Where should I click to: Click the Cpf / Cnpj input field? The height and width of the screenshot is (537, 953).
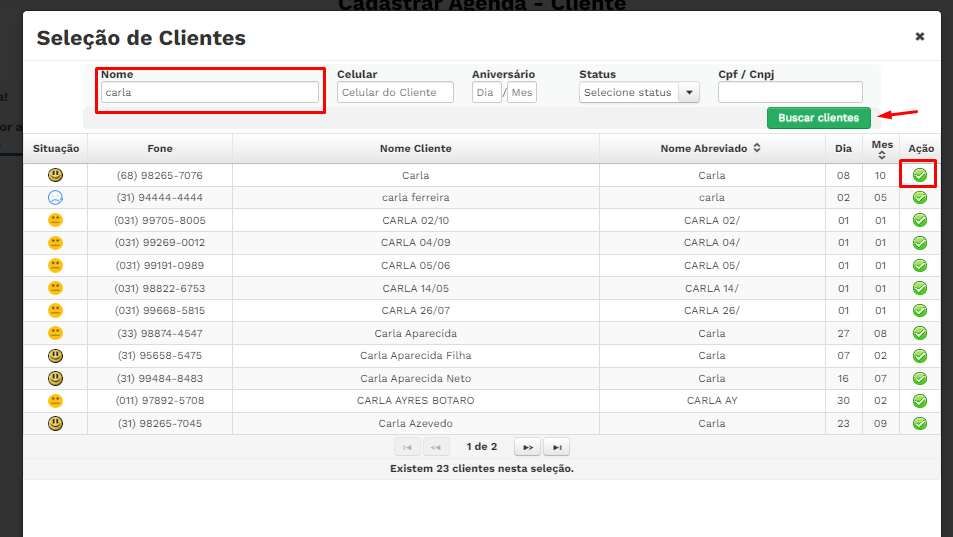789,92
